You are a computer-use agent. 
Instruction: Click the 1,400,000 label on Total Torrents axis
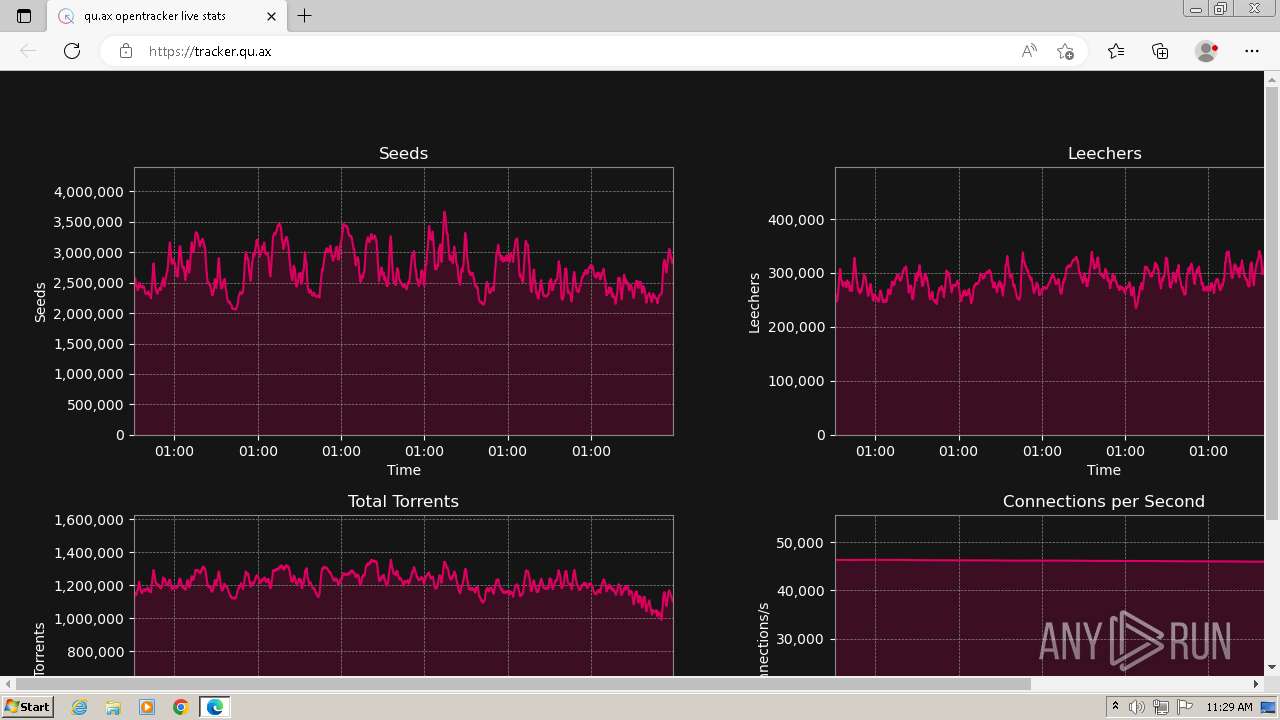[x=89, y=553]
